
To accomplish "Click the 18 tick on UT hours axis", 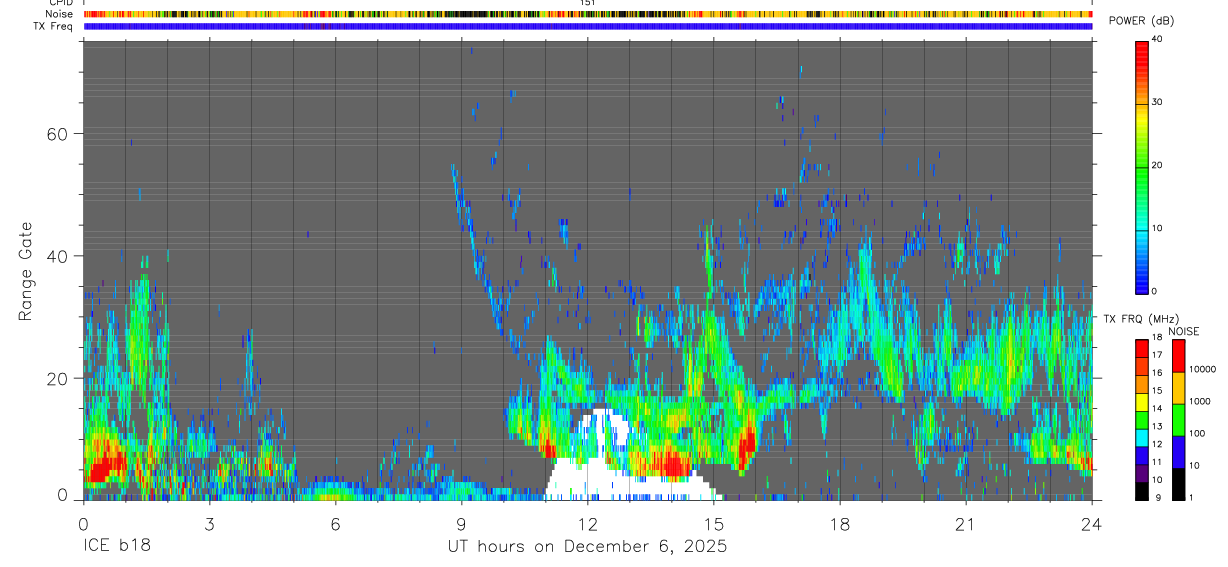I will [x=840, y=524].
